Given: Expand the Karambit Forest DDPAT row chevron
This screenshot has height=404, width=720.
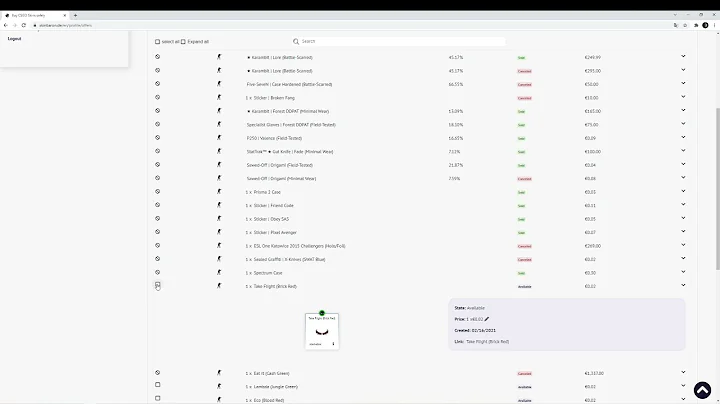Looking at the screenshot, I should click(x=683, y=110).
